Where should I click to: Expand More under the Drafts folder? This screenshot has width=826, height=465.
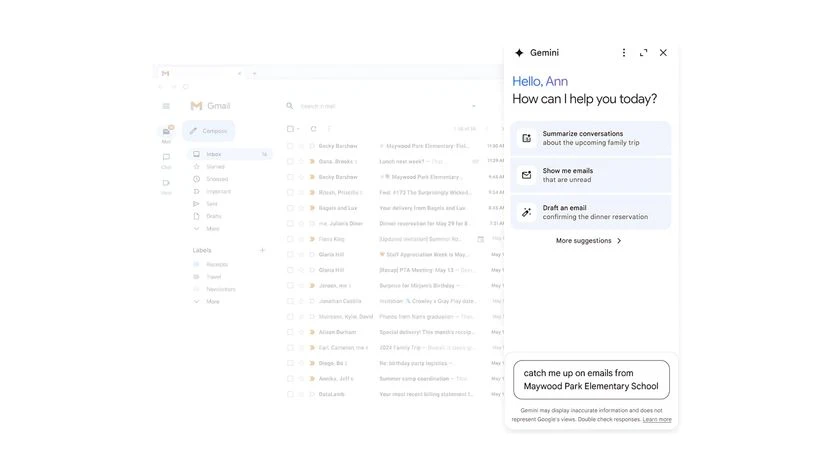212,228
